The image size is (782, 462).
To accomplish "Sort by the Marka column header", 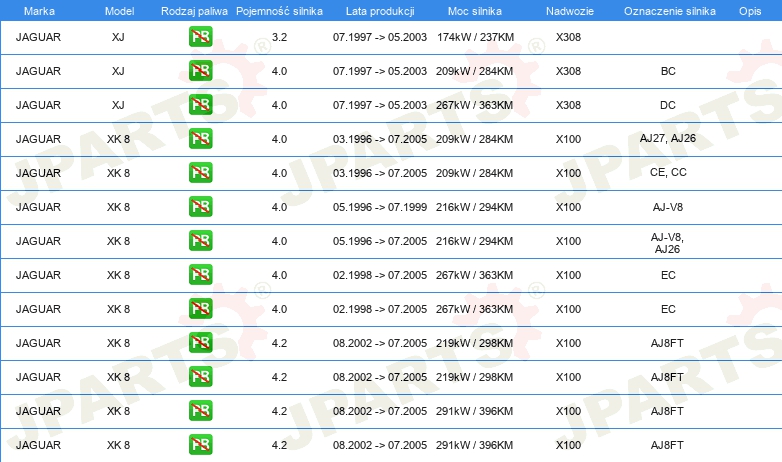I will point(39,11).
